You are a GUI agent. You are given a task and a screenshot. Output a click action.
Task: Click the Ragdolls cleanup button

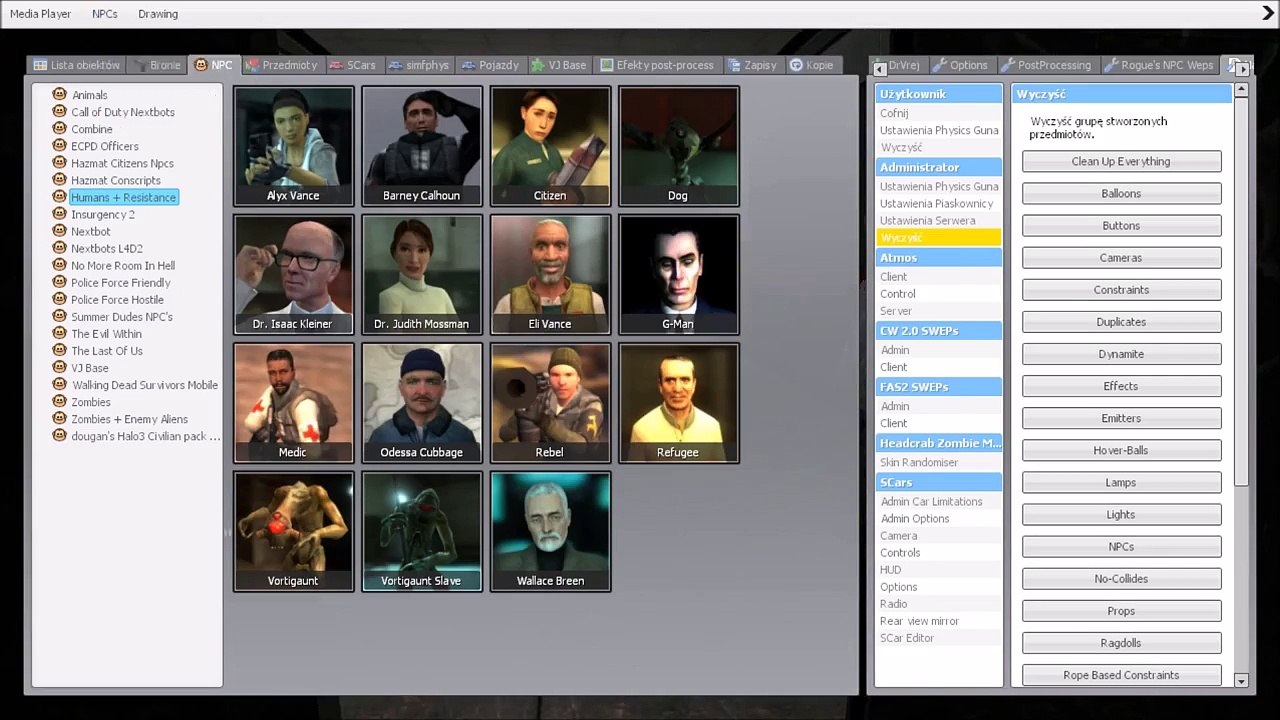(x=1121, y=643)
